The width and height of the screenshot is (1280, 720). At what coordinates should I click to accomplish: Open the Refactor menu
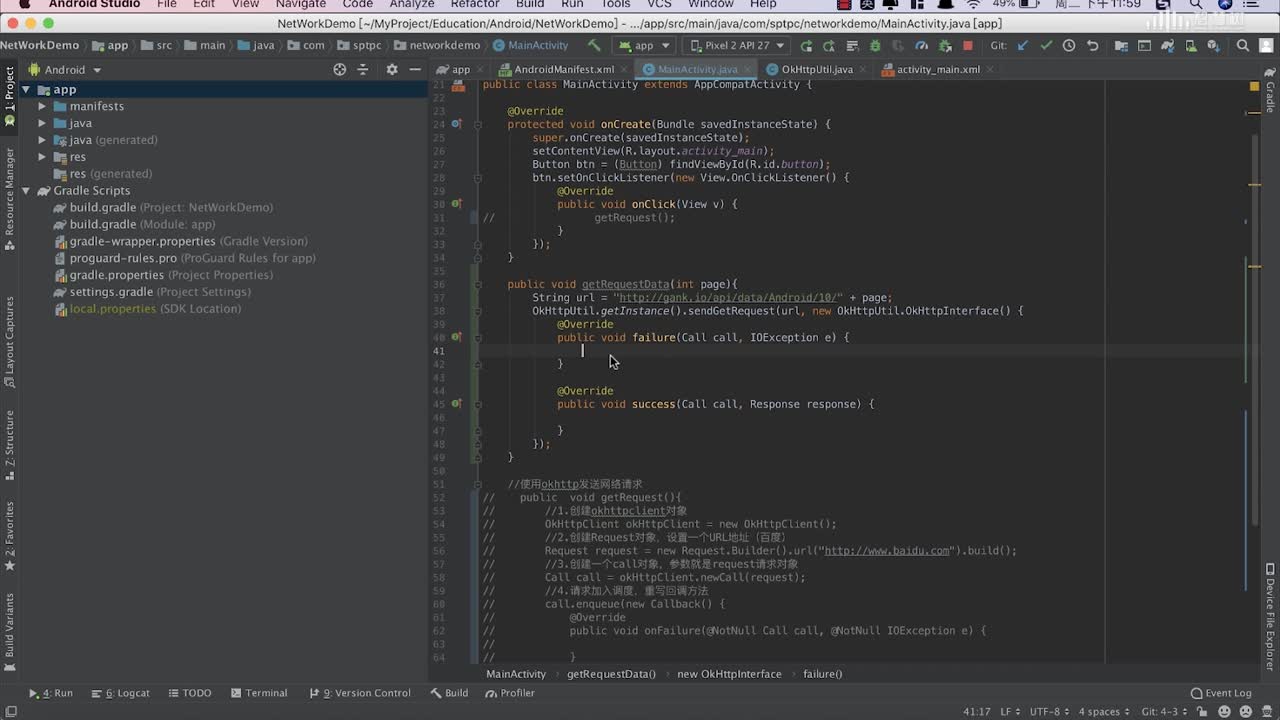point(475,4)
